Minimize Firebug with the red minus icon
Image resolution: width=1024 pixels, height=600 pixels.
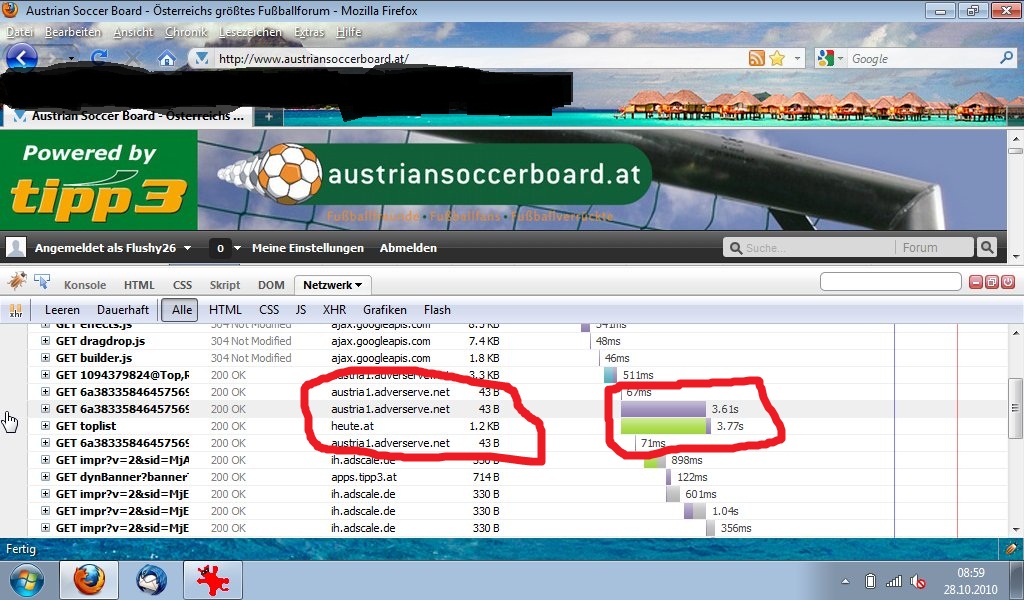[x=976, y=282]
